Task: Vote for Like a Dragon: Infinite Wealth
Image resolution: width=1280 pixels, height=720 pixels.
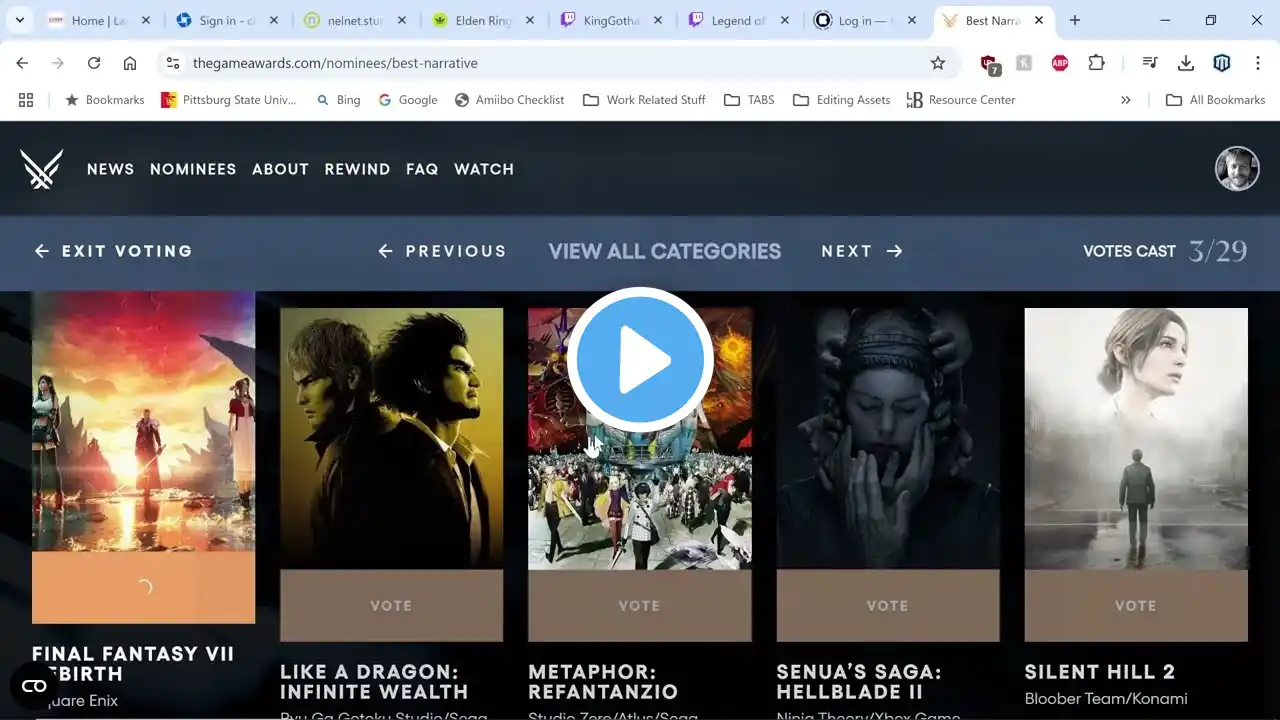Action: click(391, 605)
